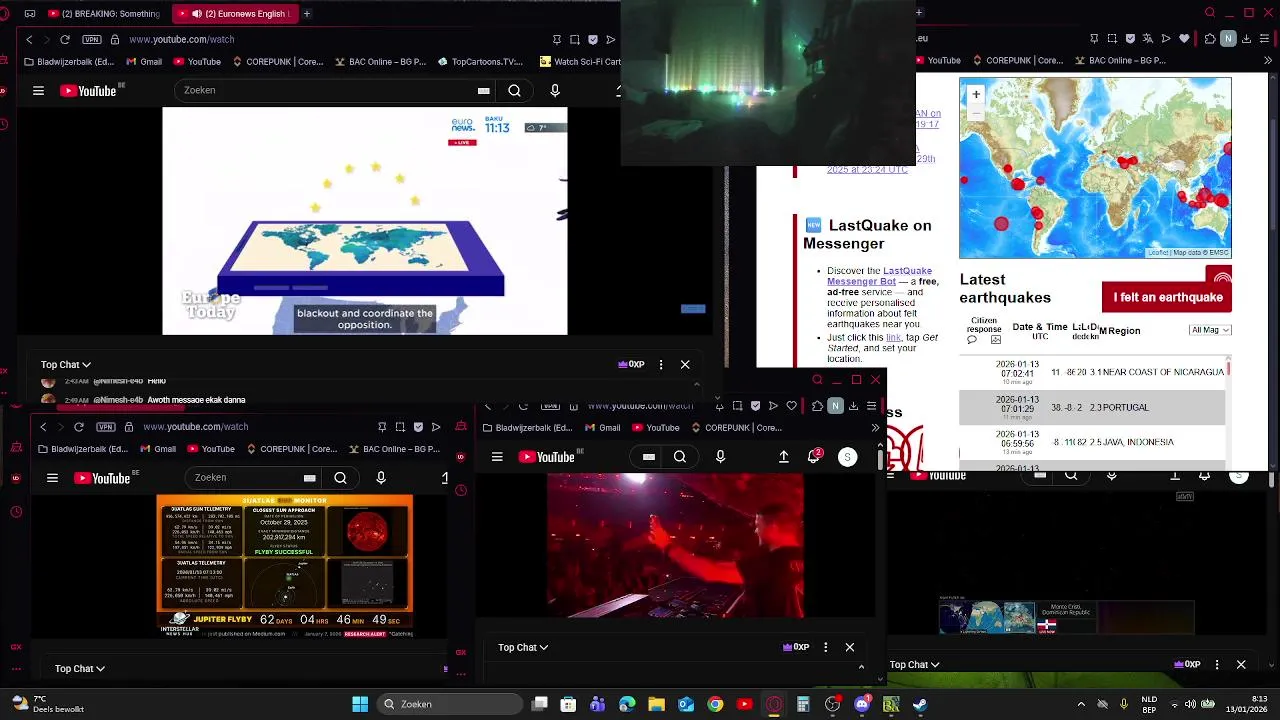The height and width of the screenshot is (720, 1280).
Task: Click the Create upload icon in concert window
Action: (x=784, y=457)
